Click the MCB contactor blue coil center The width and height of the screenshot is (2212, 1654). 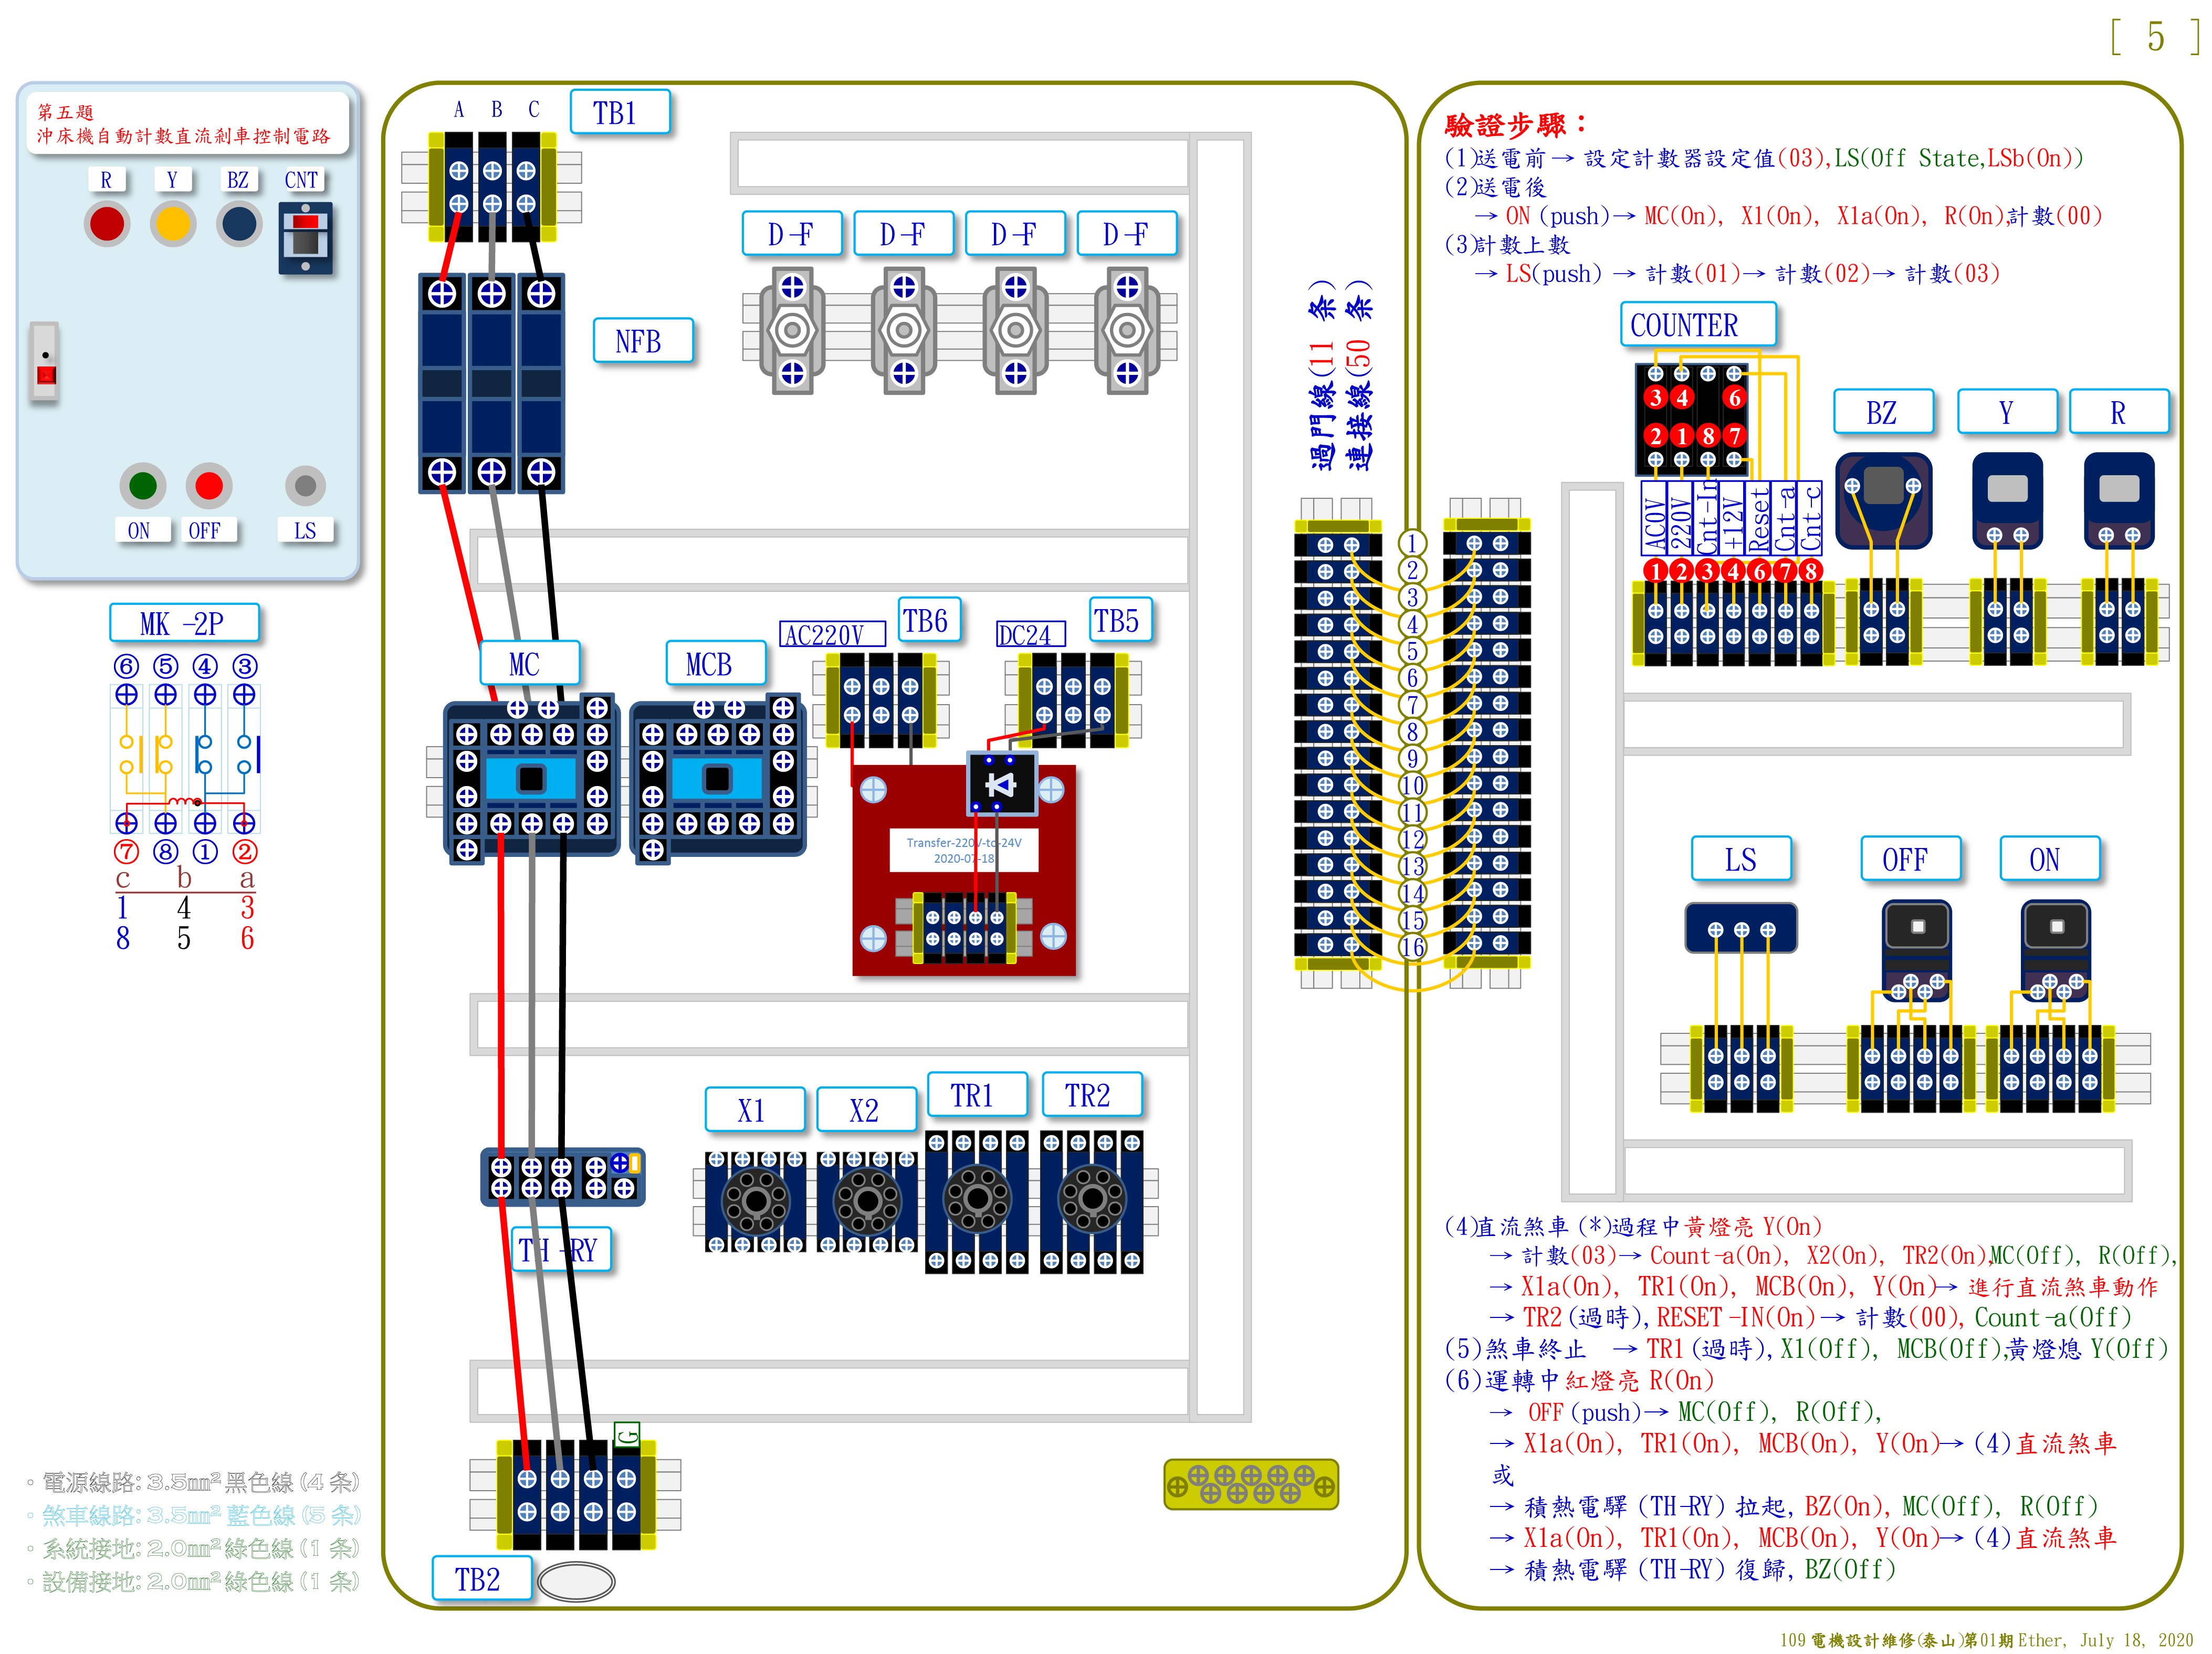717,778
